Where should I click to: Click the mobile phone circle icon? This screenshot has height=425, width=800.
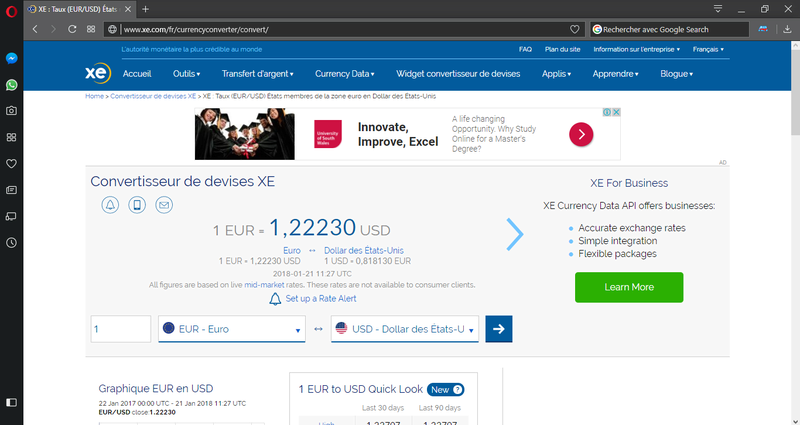coord(137,205)
